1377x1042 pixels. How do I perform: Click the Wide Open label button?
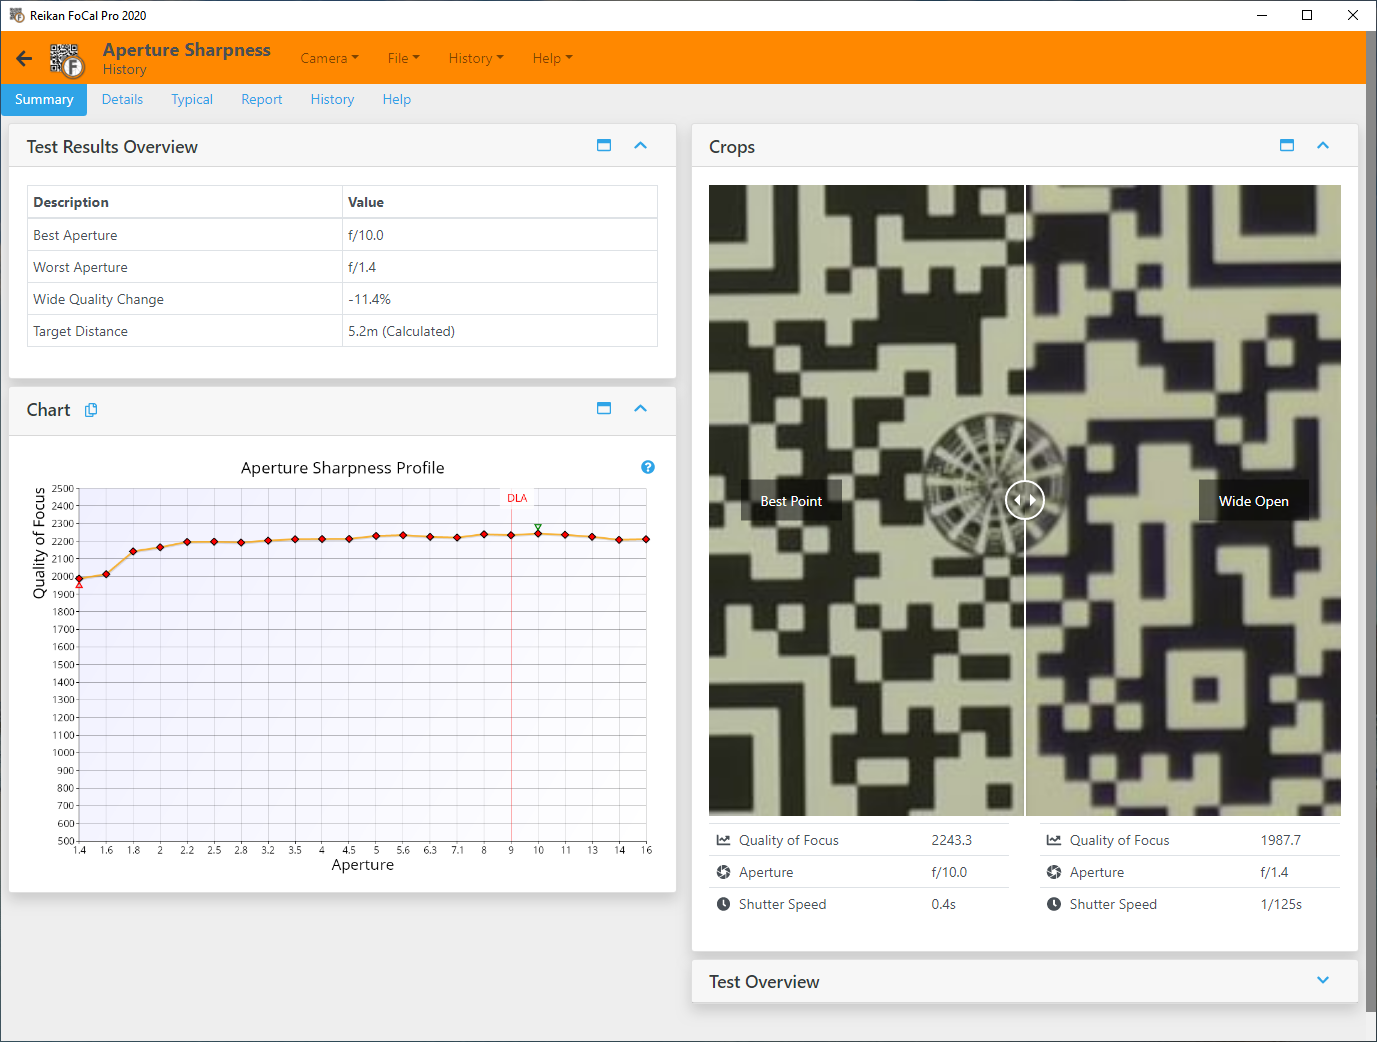pos(1254,501)
